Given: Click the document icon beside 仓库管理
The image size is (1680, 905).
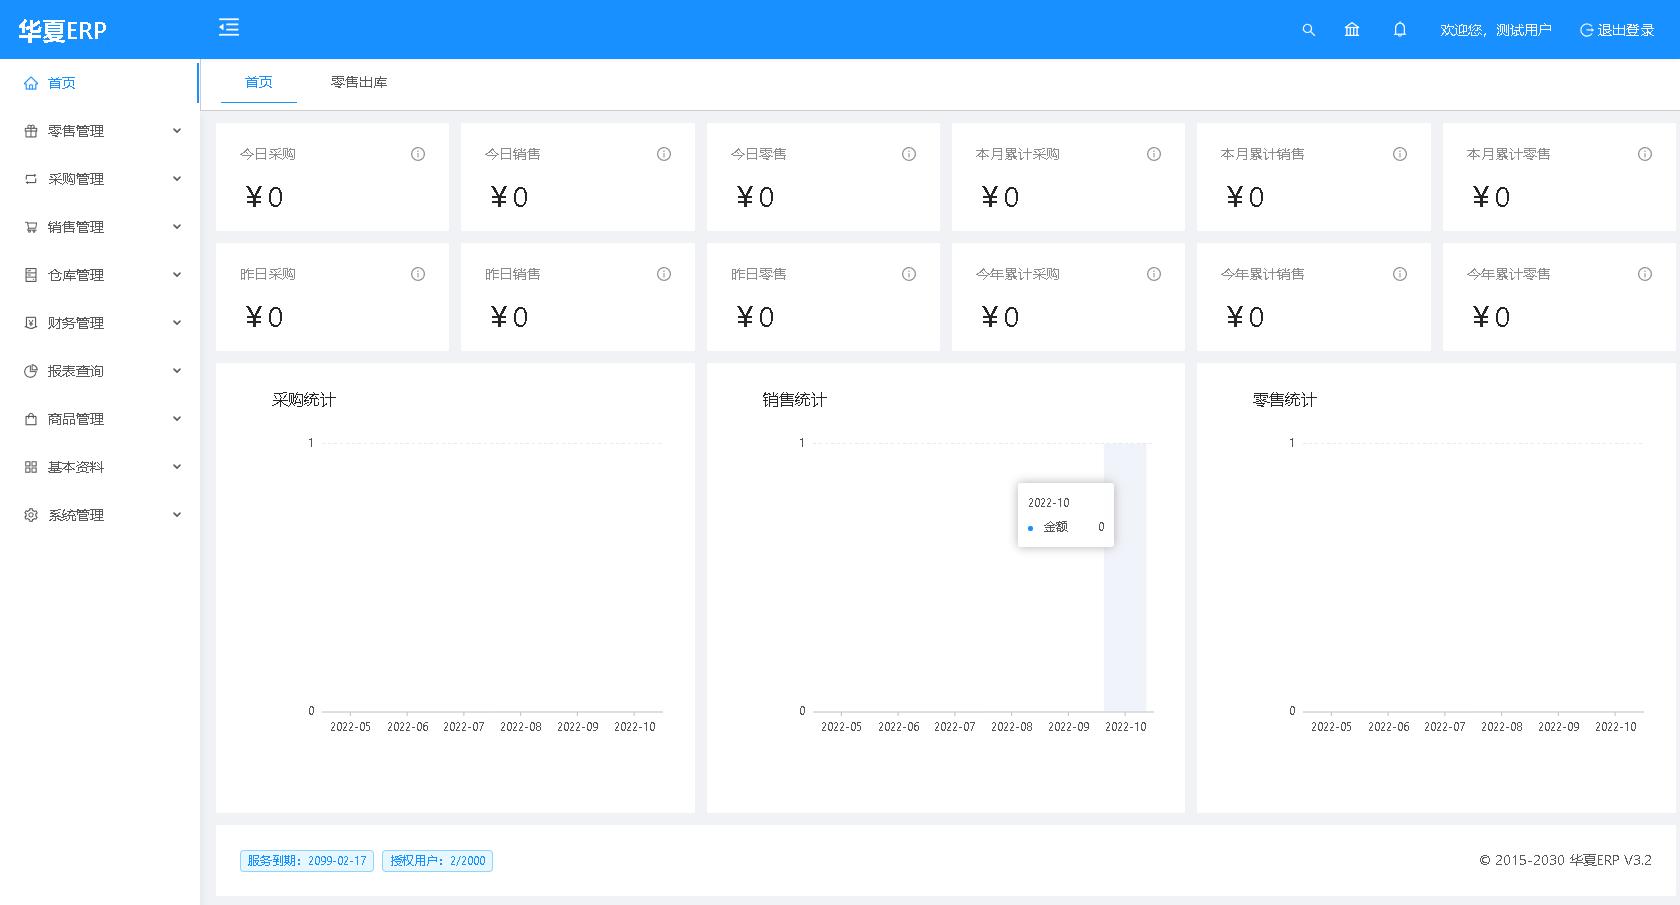Looking at the screenshot, I should [x=31, y=275].
